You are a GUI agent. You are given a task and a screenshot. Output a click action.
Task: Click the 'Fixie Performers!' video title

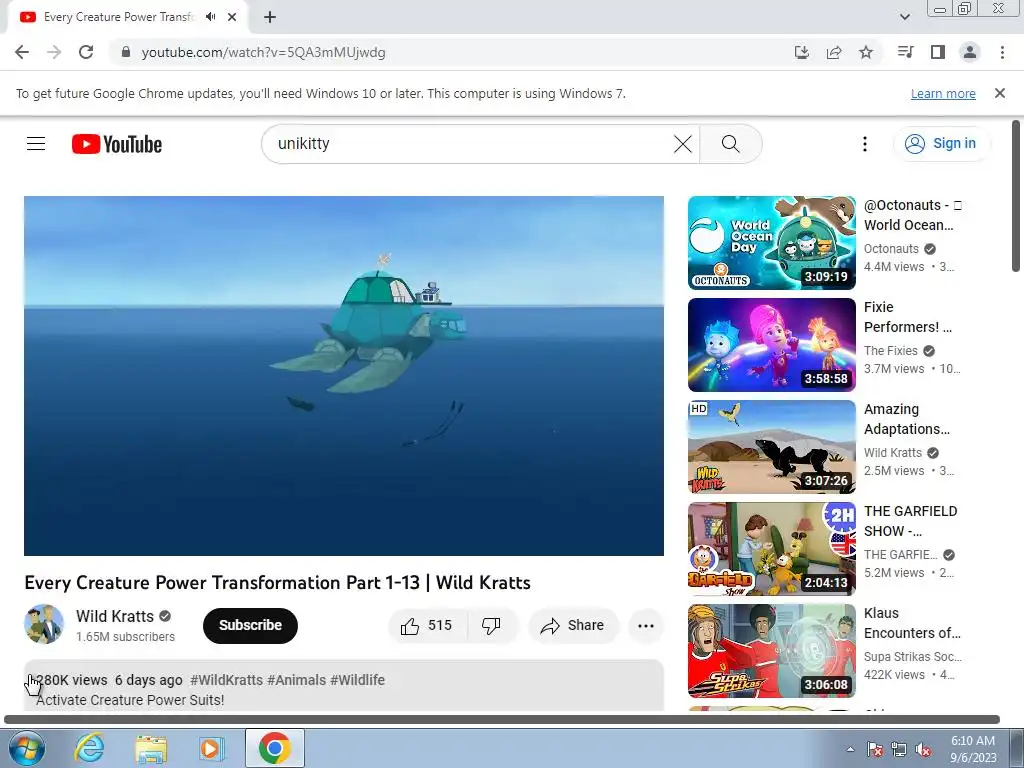908,317
